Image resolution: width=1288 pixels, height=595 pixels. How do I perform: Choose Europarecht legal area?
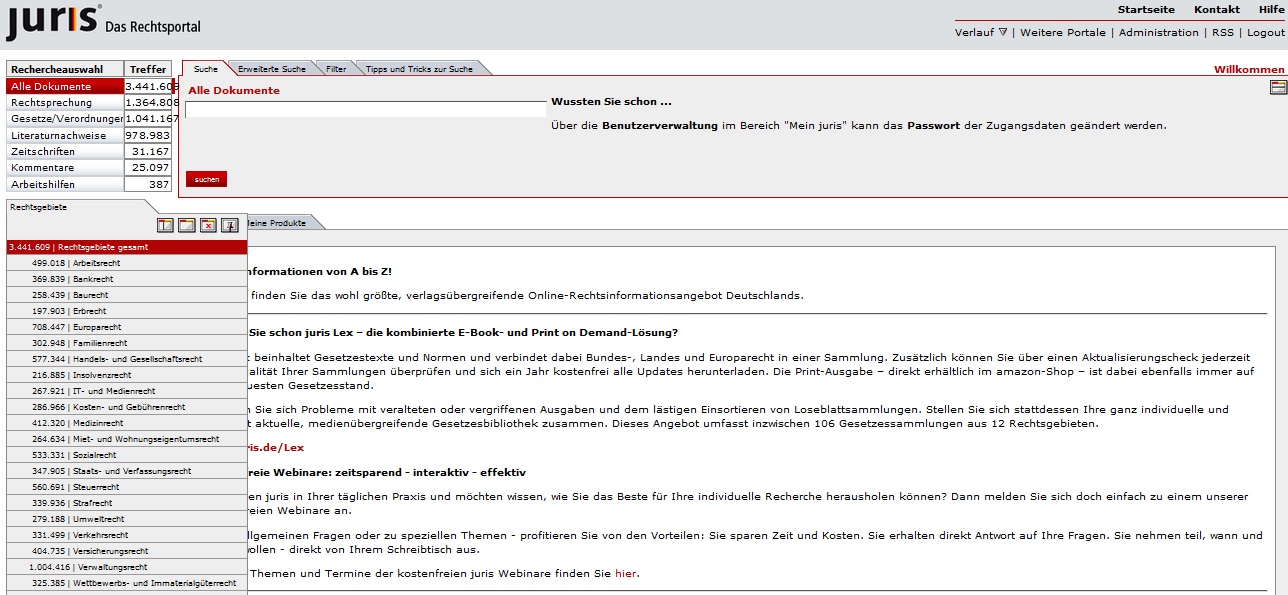pos(126,327)
